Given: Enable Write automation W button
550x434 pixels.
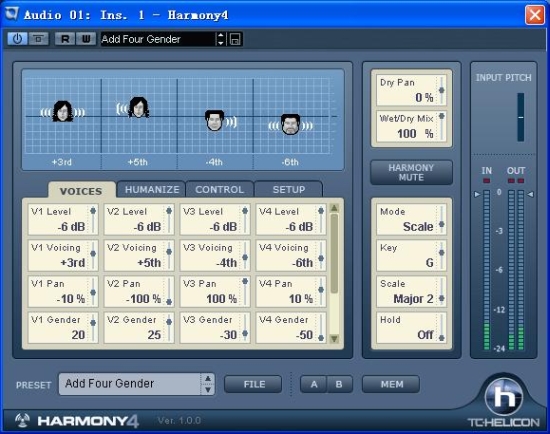Looking at the screenshot, I should click(86, 39).
